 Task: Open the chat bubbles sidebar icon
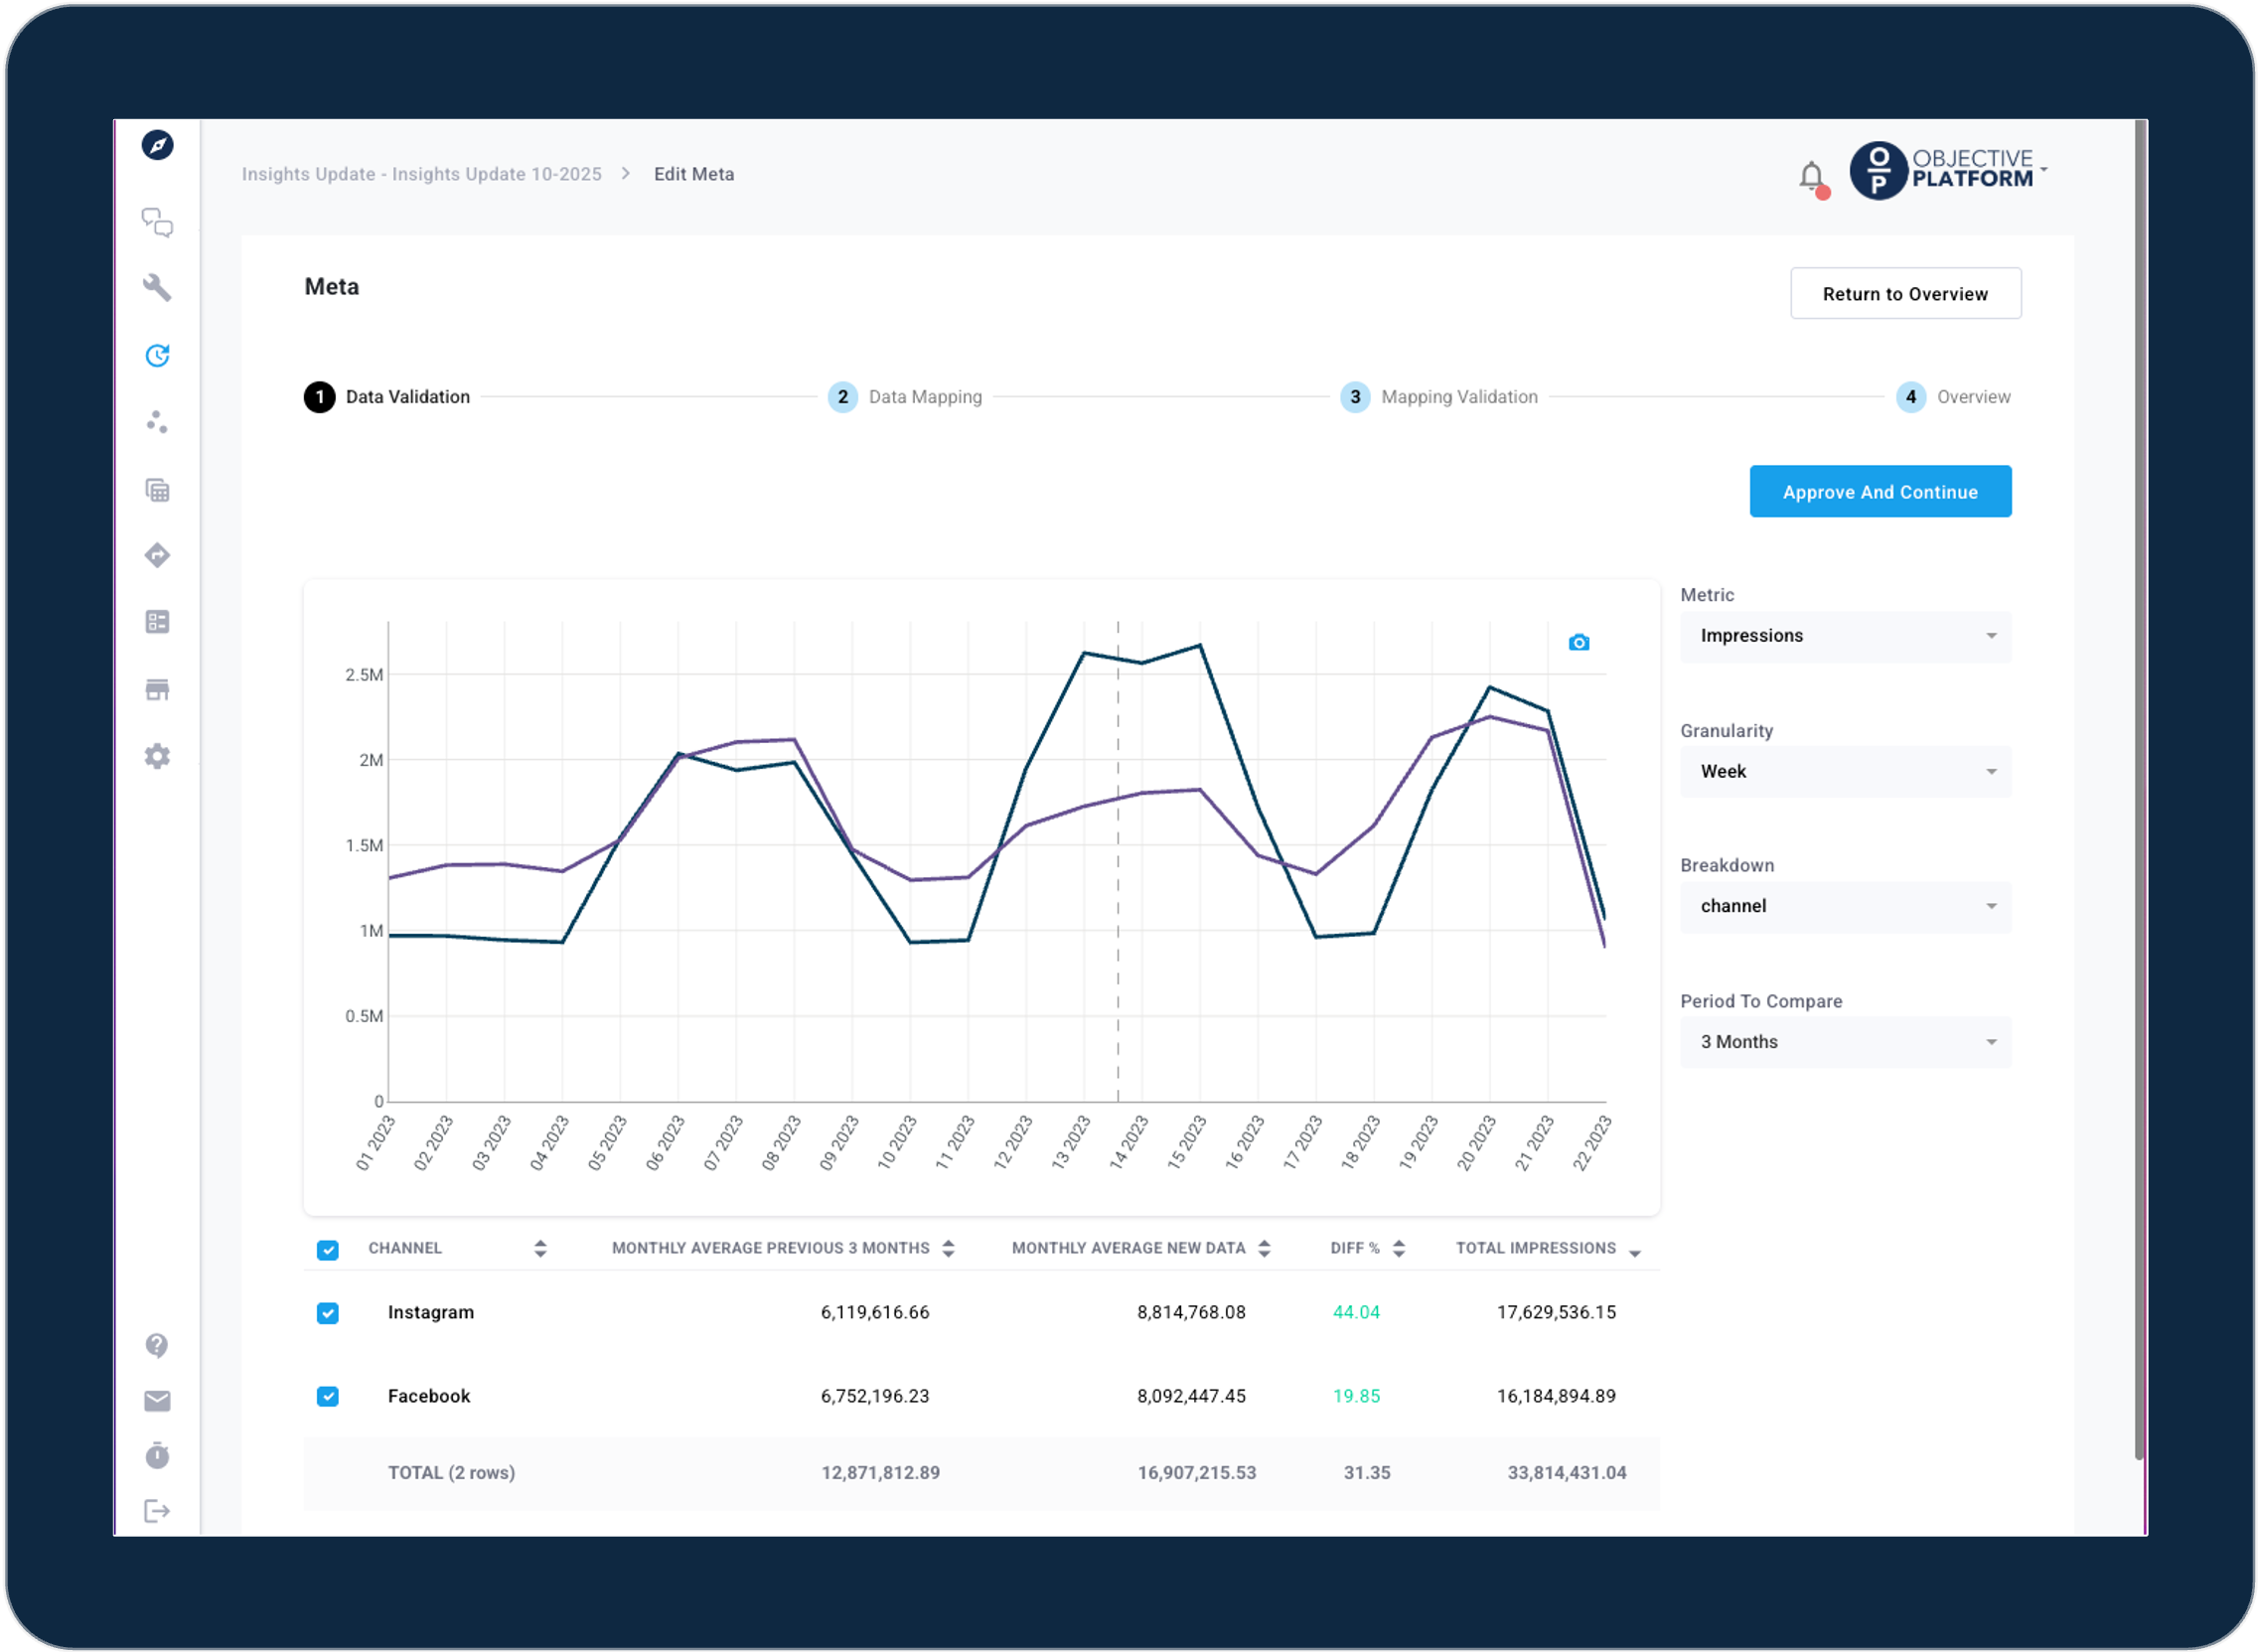157,222
